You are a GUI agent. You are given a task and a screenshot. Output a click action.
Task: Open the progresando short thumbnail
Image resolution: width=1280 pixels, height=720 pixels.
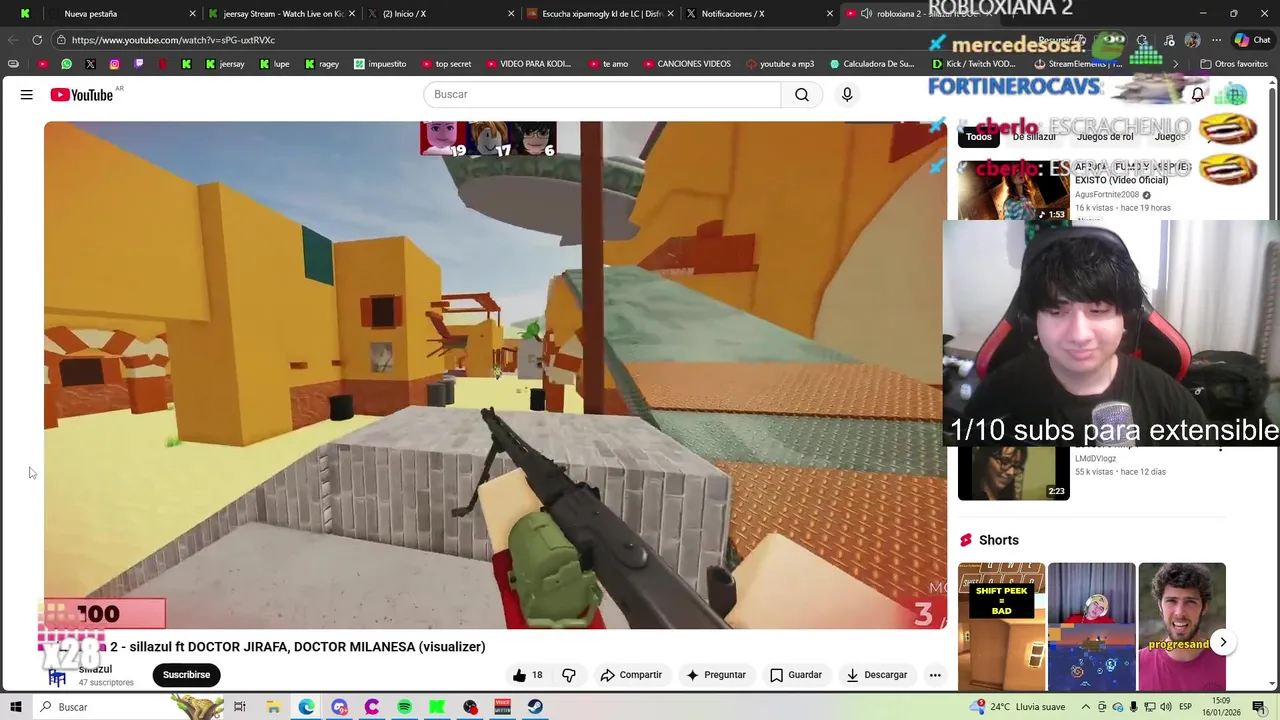point(1182,627)
